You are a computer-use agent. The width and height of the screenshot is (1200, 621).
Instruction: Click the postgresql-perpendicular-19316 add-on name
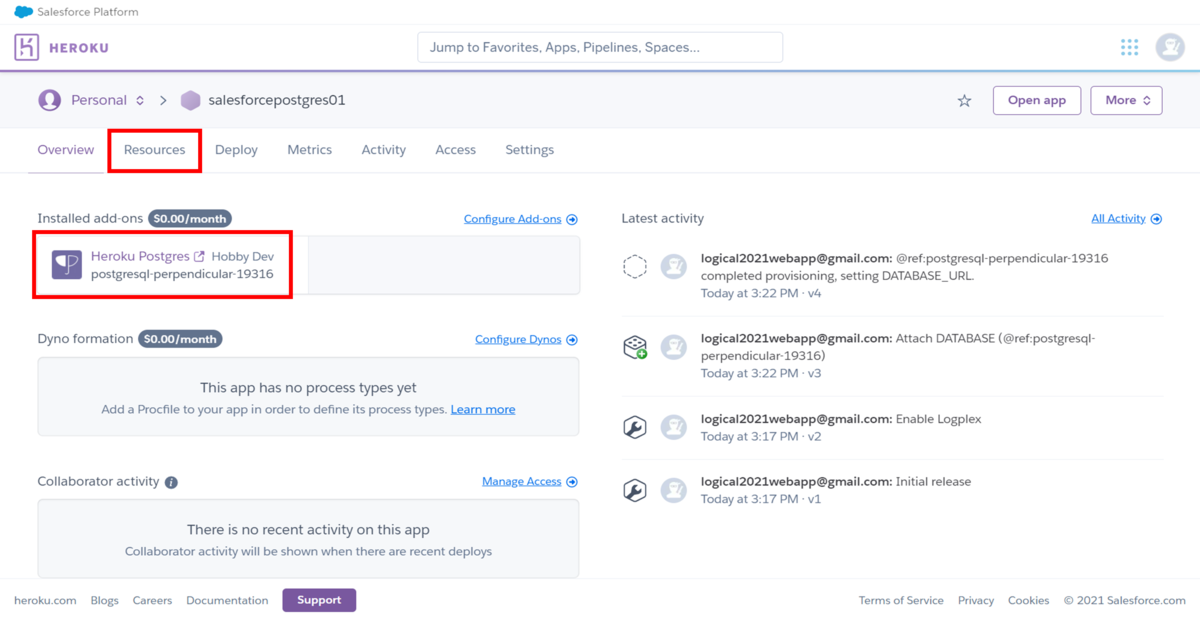point(182,274)
